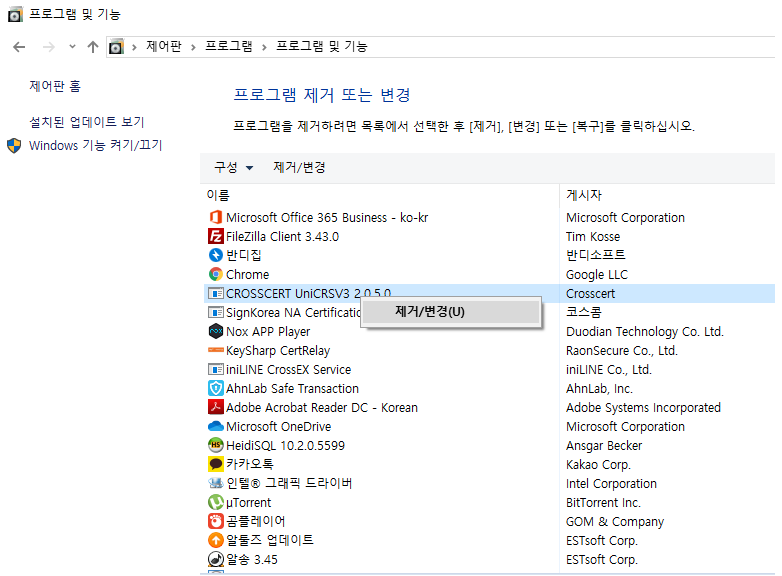Click the KeySharp CertRelay icon
The height and width of the screenshot is (576, 782).
215,350
